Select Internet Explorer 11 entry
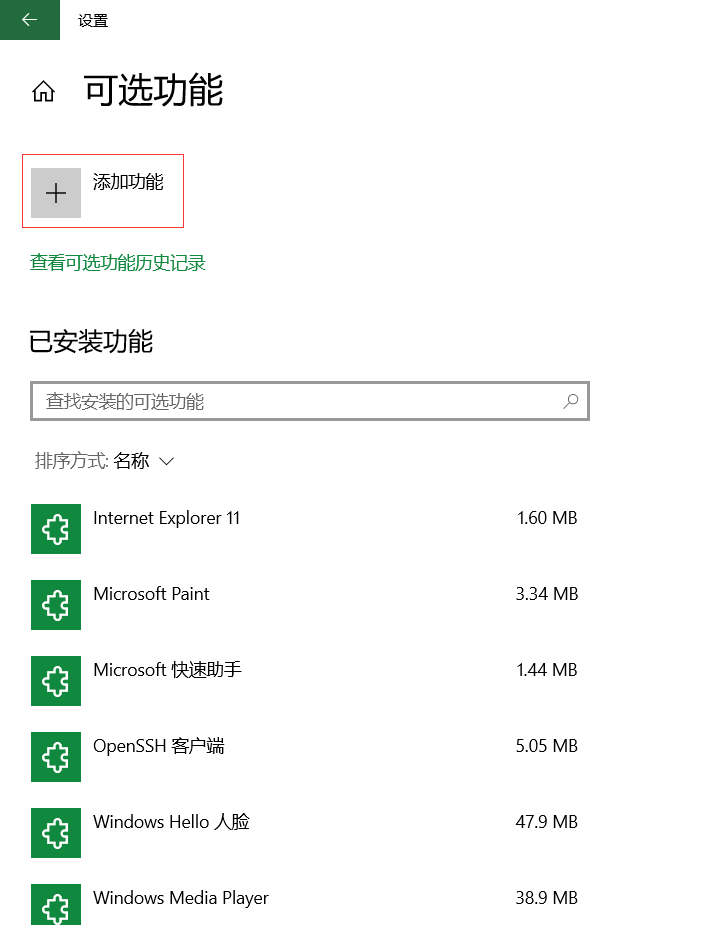Viewport: 708px width, 925px height. pyautogui.click(x=304, y=529)
